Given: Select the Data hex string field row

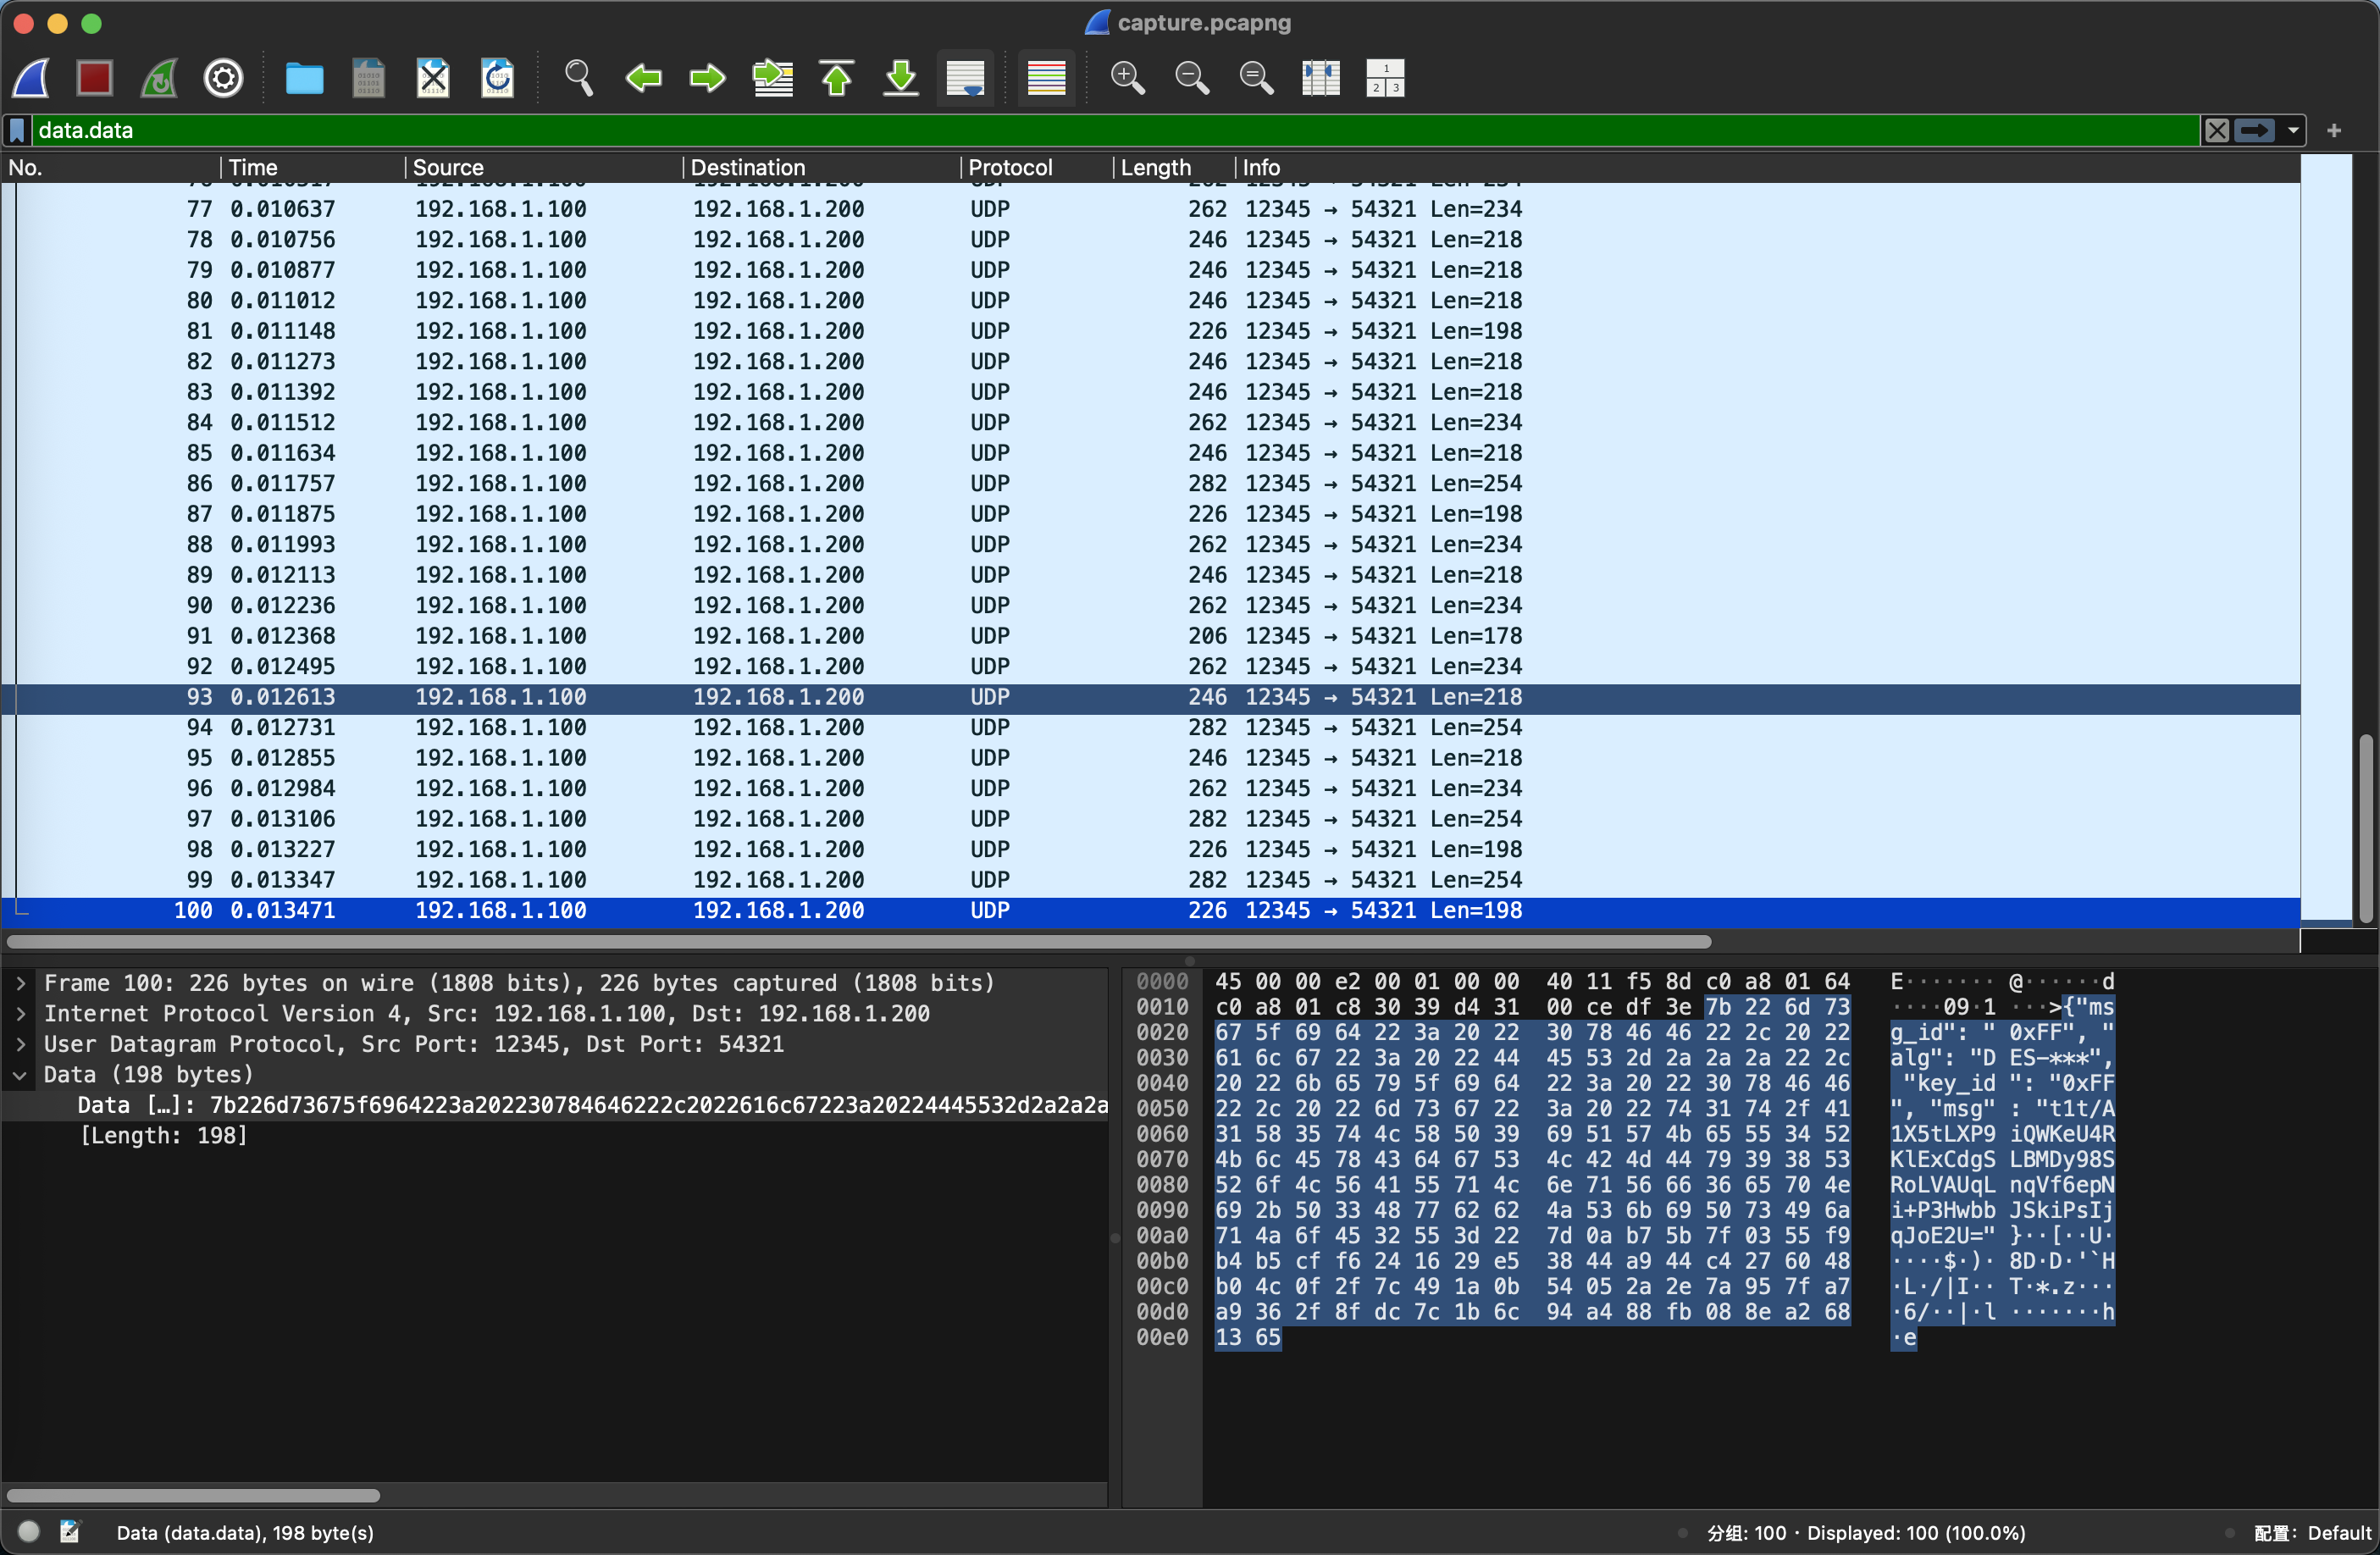Looking at the screenshot, I should tap(555, 1105).
